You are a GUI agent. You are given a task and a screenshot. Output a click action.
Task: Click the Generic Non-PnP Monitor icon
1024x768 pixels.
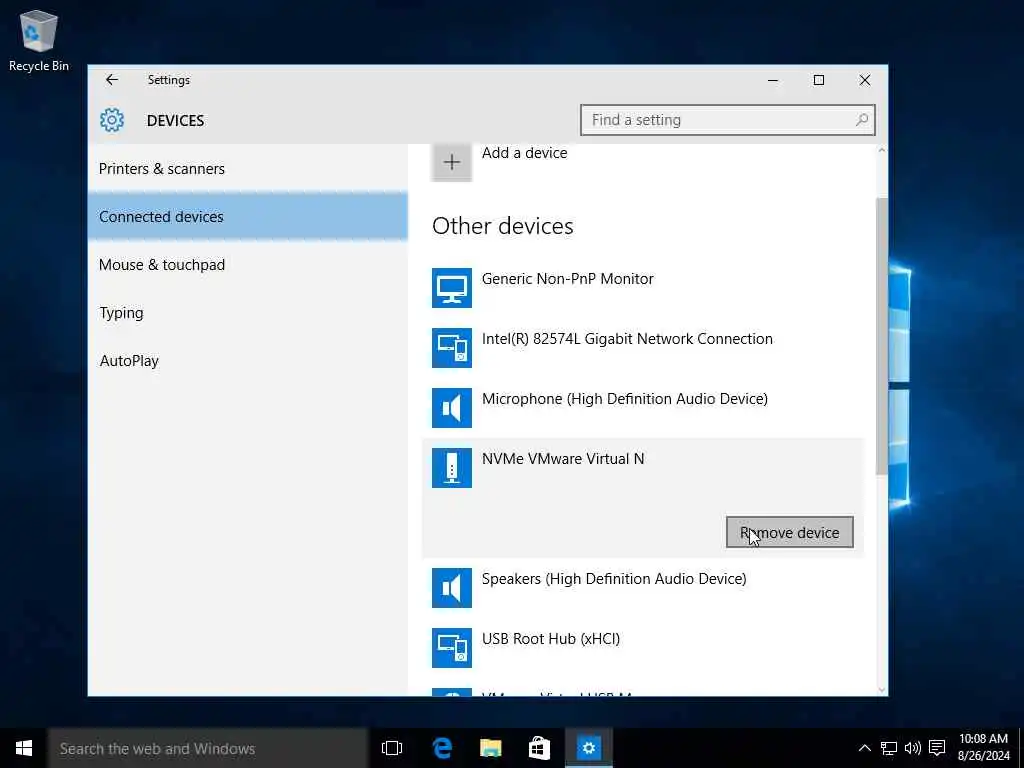coord(452,287)
